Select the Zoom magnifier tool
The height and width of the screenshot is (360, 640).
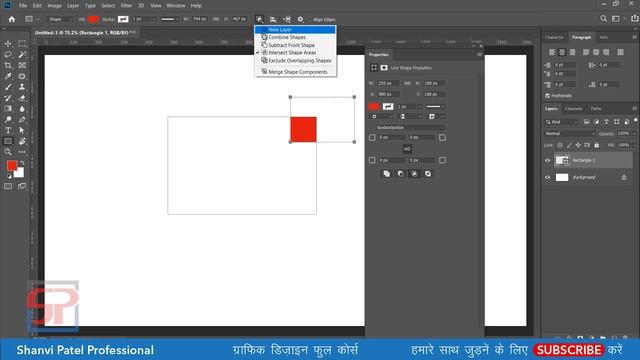(8, 152)
